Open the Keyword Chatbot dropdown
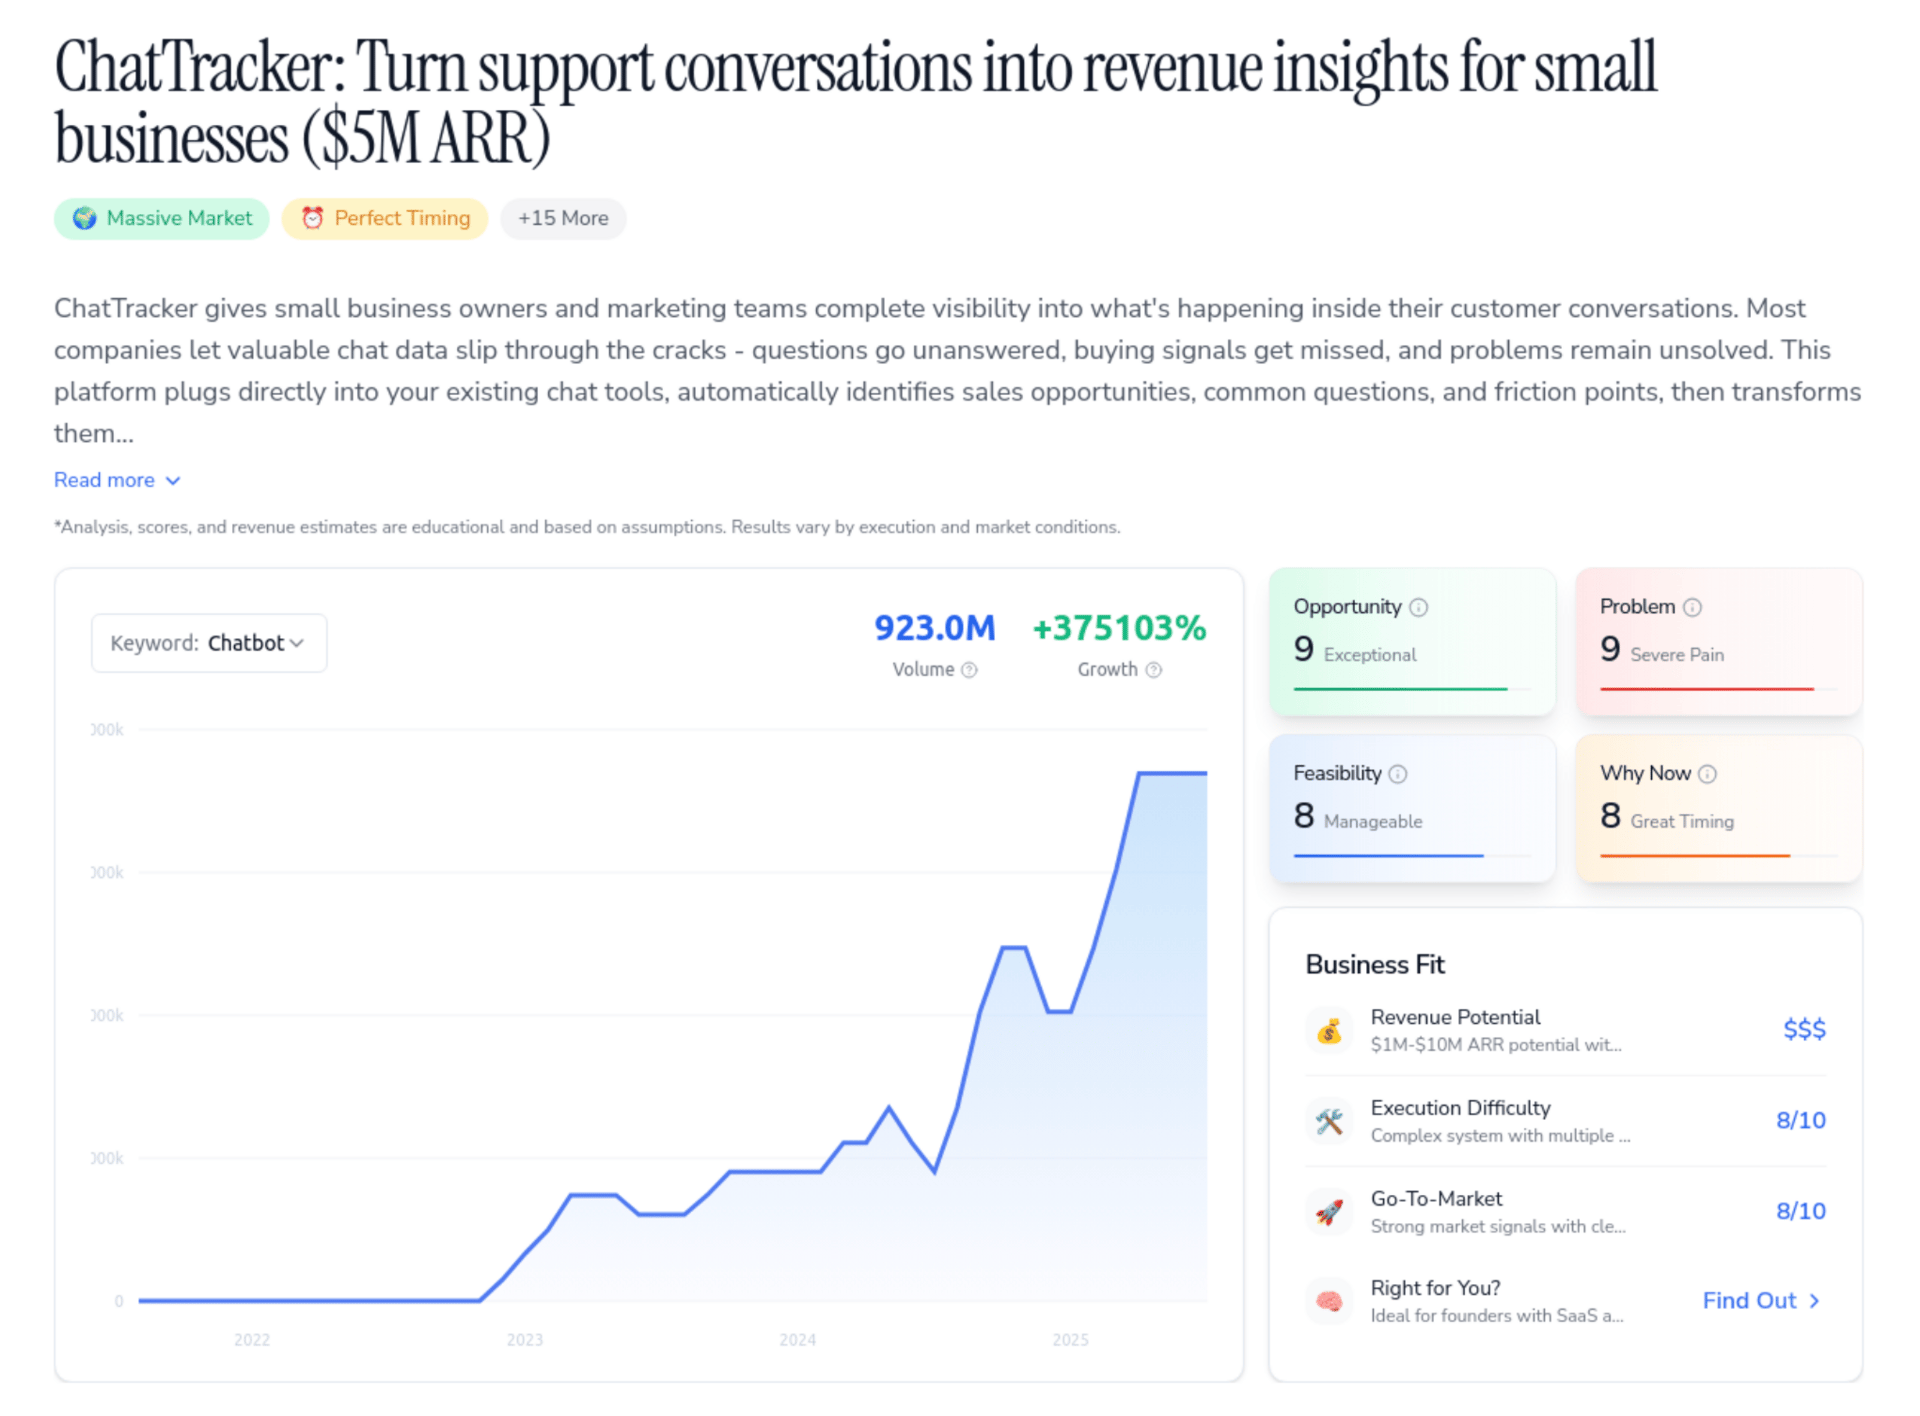The height and width of the screenshot is (1416, 1920). (209, 643)
